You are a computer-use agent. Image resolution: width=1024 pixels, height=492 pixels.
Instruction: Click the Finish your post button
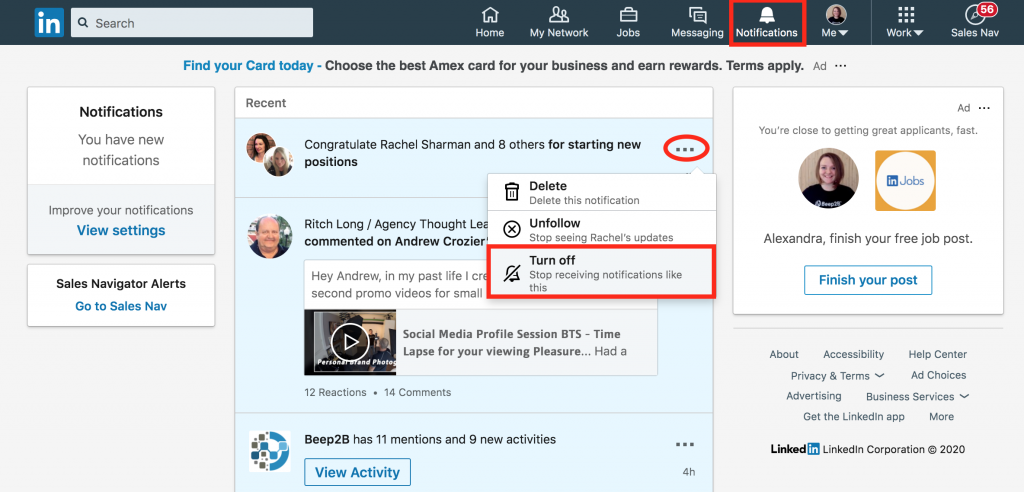pyautogui.click(x=868, y=280)
